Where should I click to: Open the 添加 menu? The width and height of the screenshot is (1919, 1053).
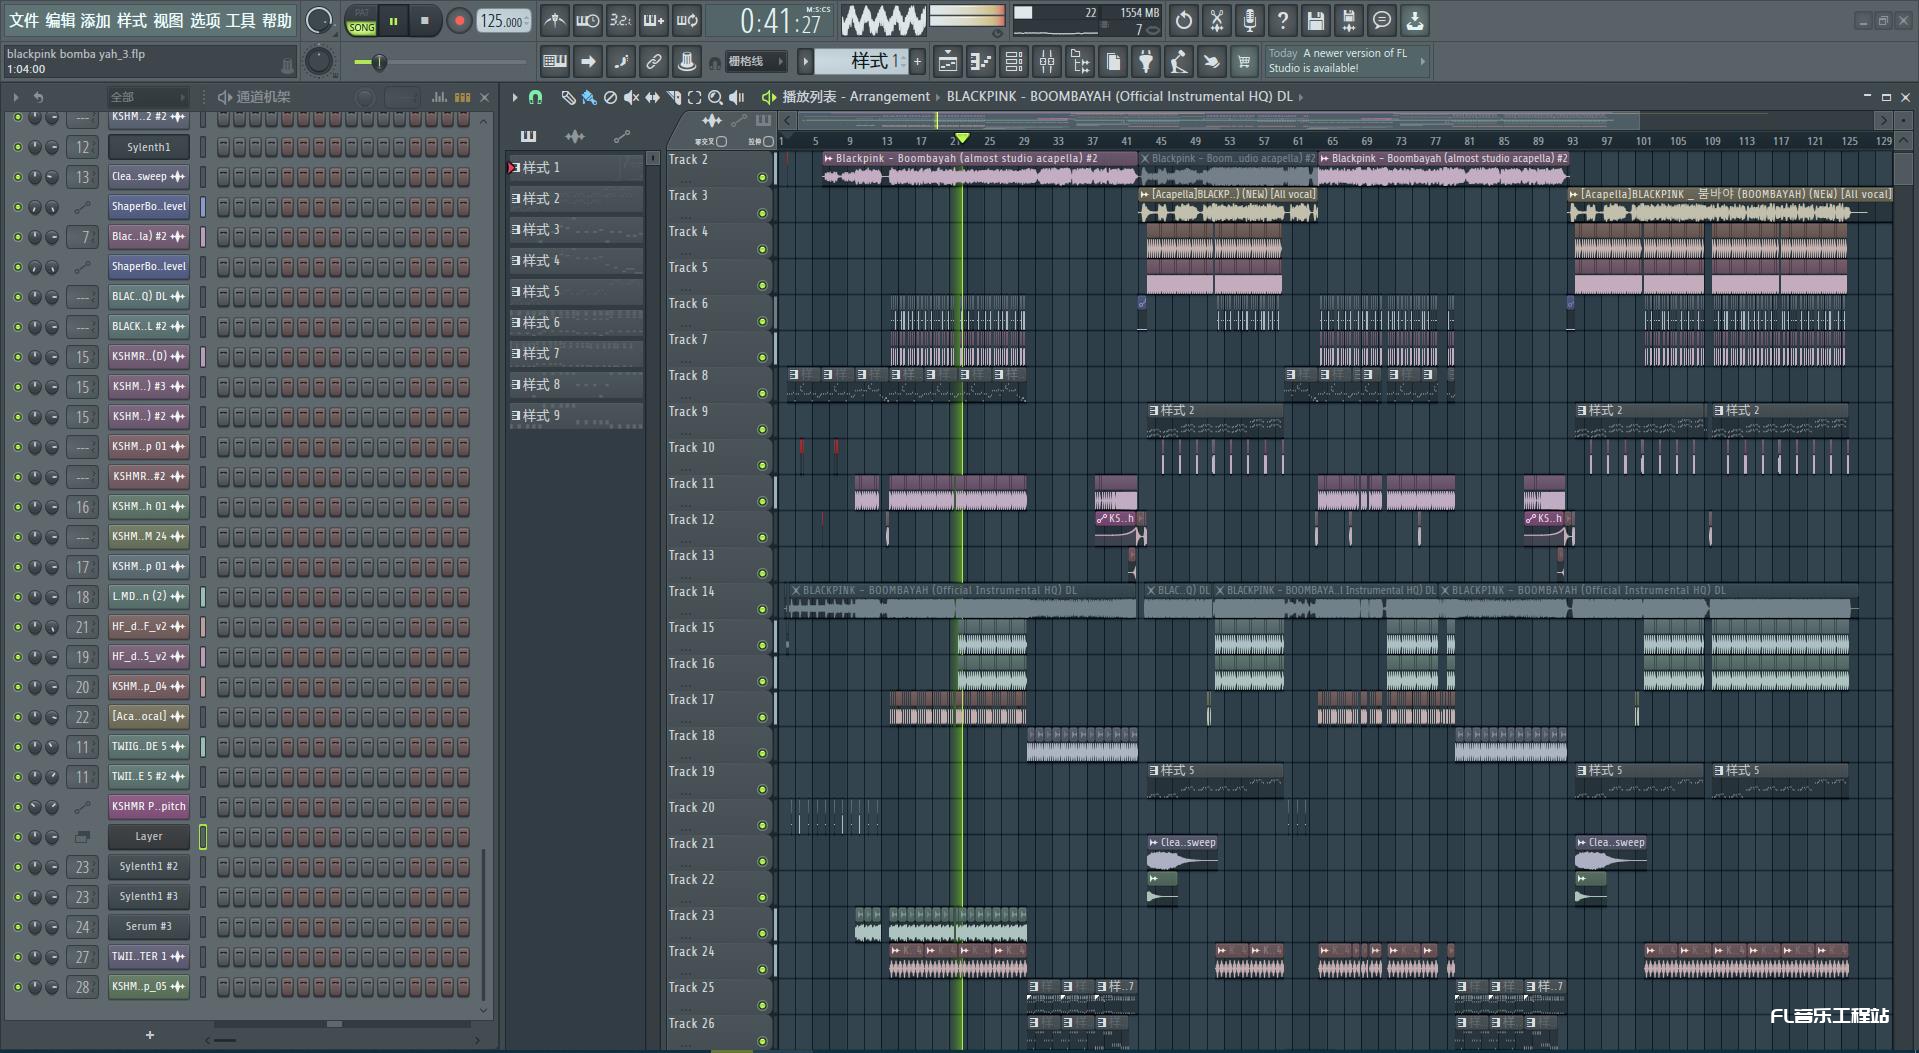tap(96, 20)
